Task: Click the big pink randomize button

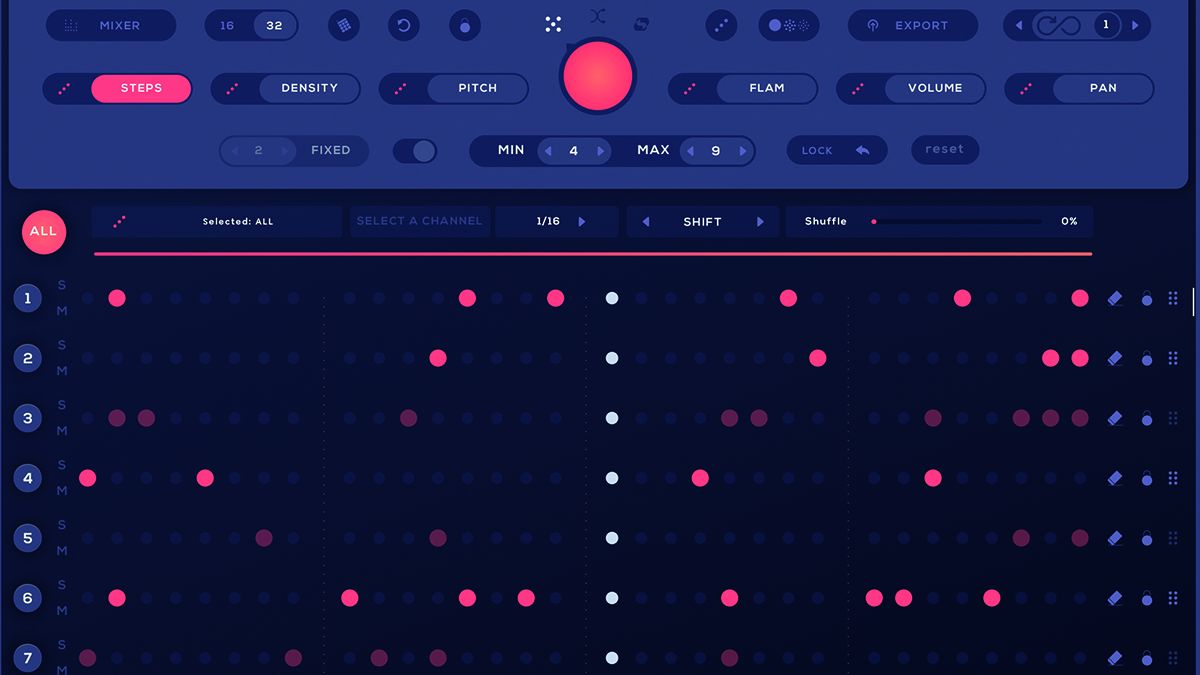Action: coord(598,77)
